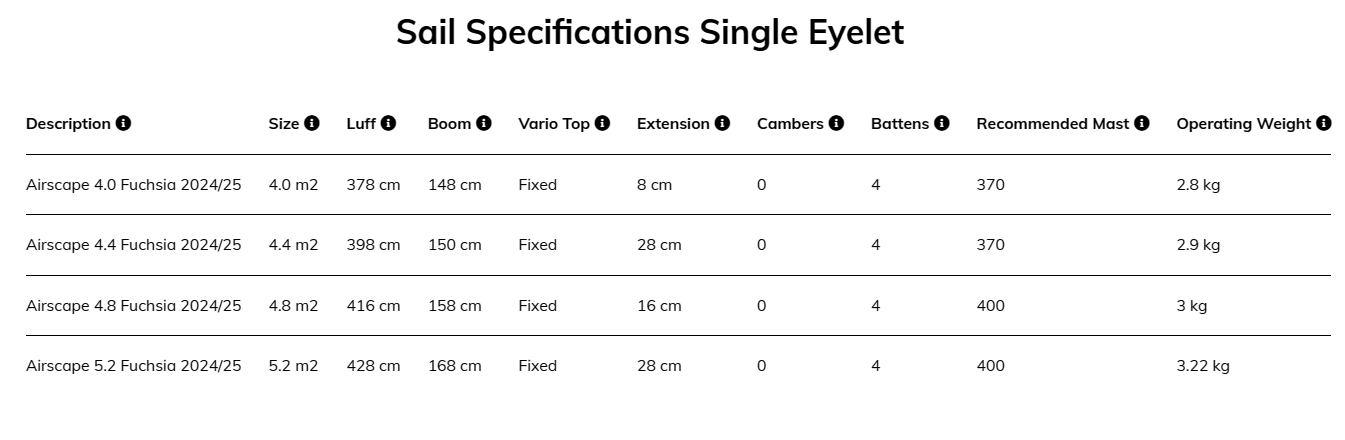Viewport: 1345px width, 440px height.
Task: Click the Cambers info icon
Action: (836, 124)
